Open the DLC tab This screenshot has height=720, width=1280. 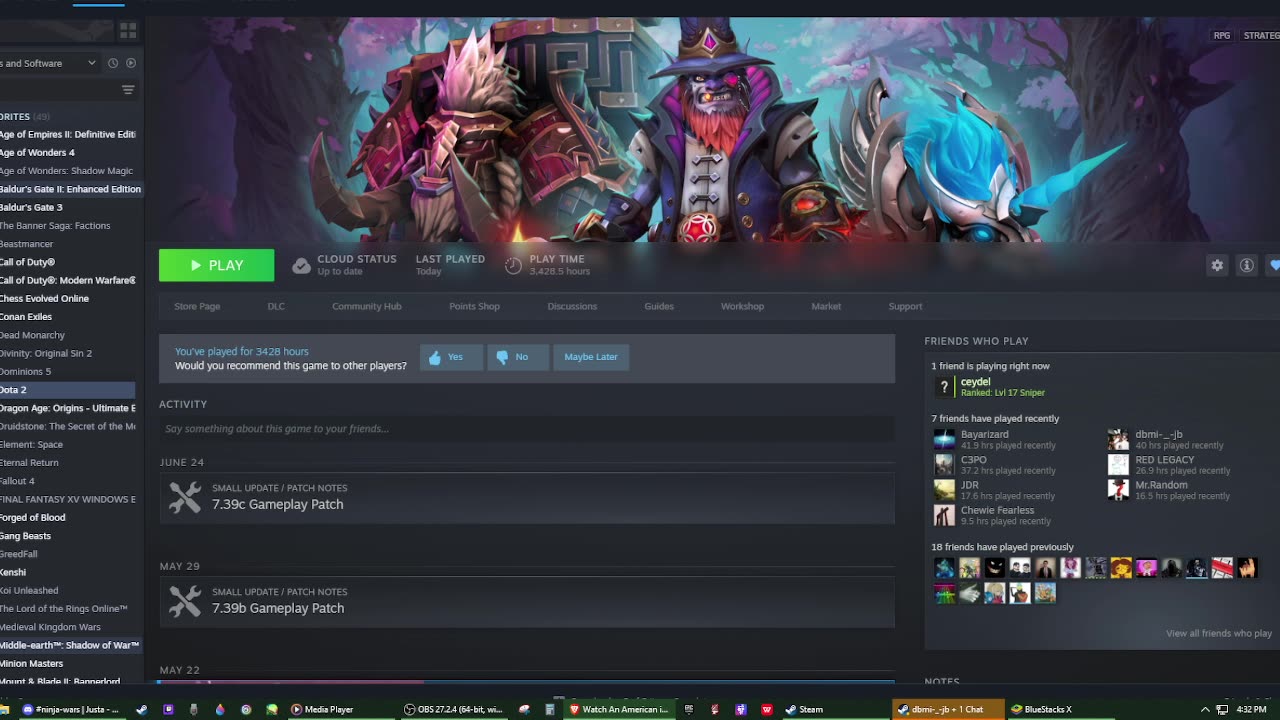[x=276, y=306]
